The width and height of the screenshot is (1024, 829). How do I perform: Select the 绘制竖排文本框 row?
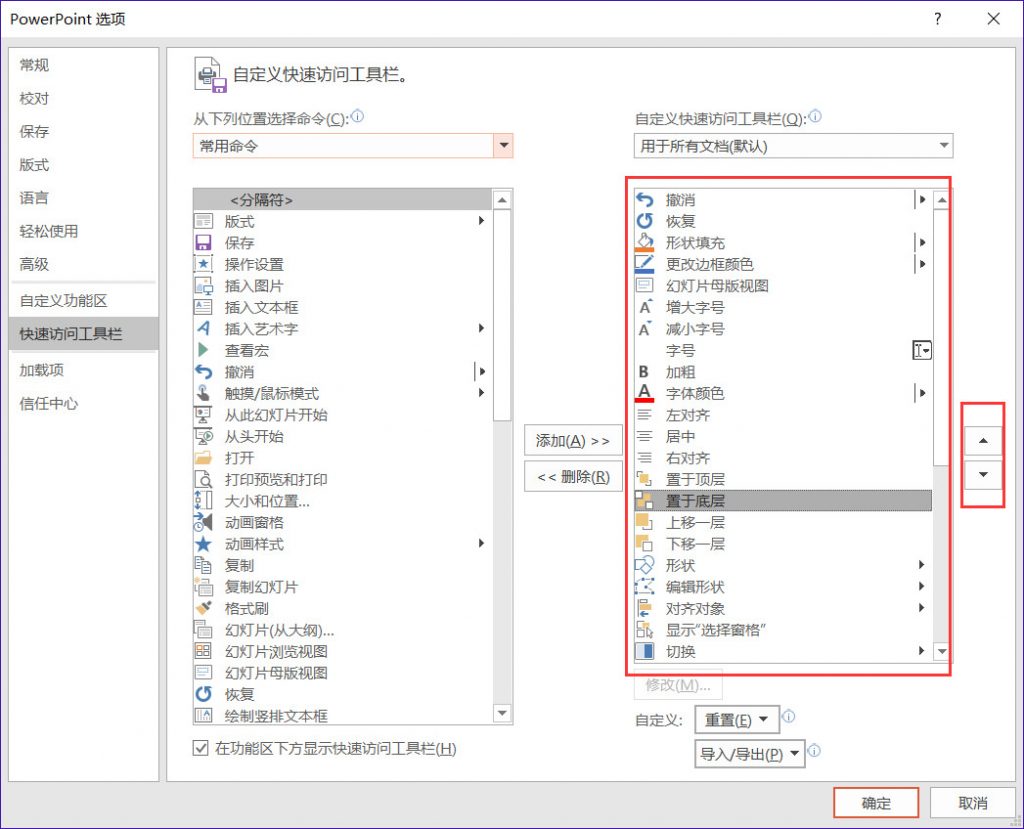tap(343, 716)
